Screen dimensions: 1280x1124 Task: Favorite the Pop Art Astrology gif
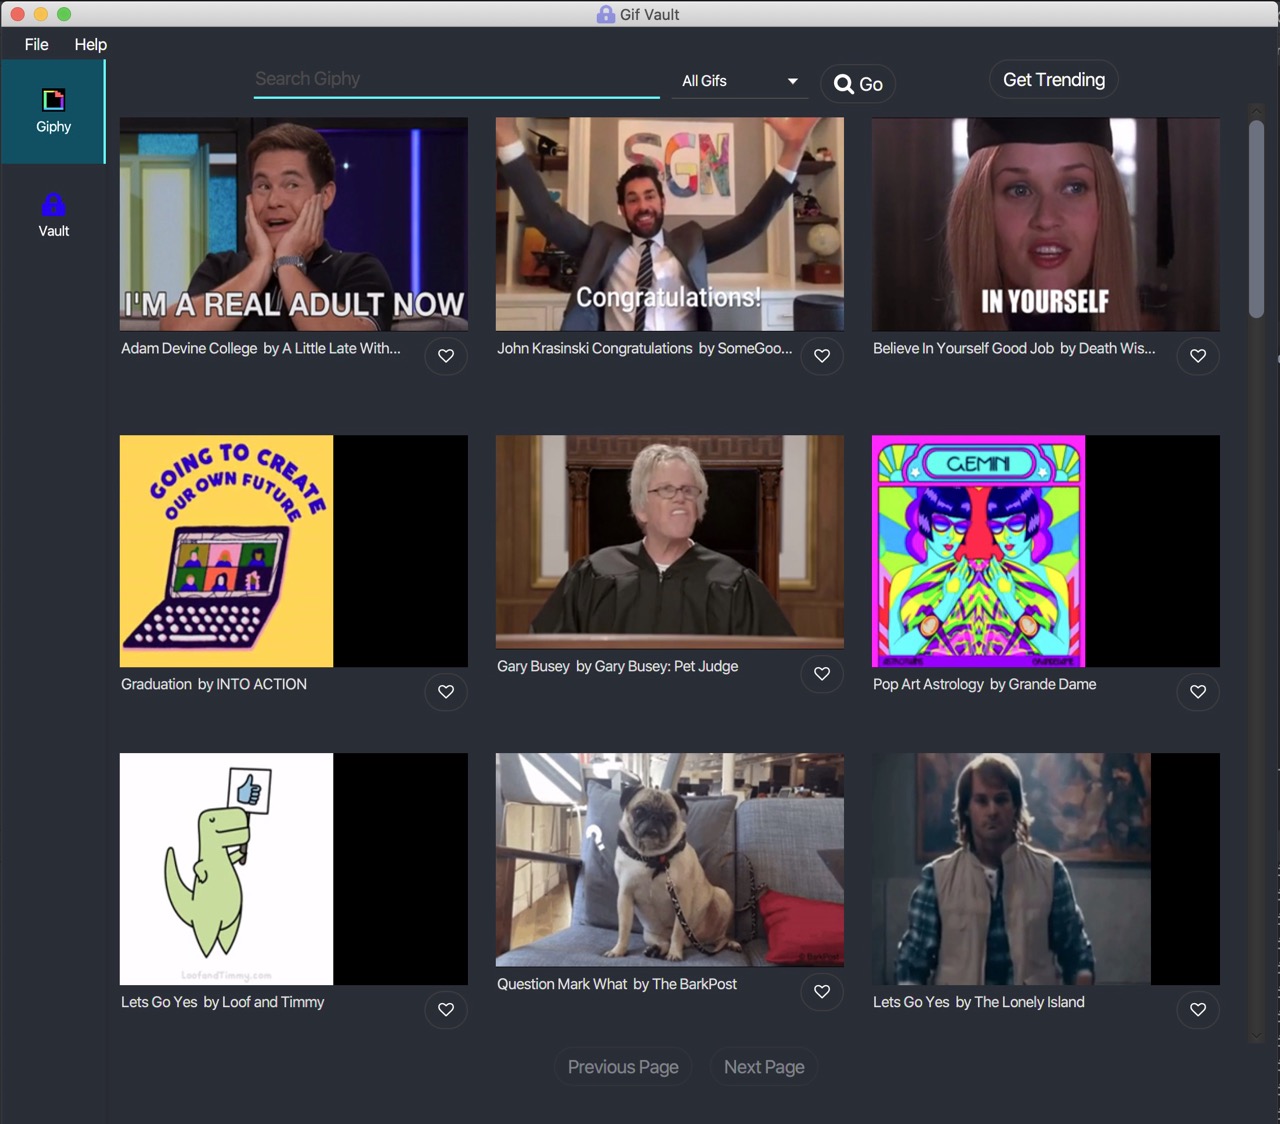click(x=1198, y=692)
